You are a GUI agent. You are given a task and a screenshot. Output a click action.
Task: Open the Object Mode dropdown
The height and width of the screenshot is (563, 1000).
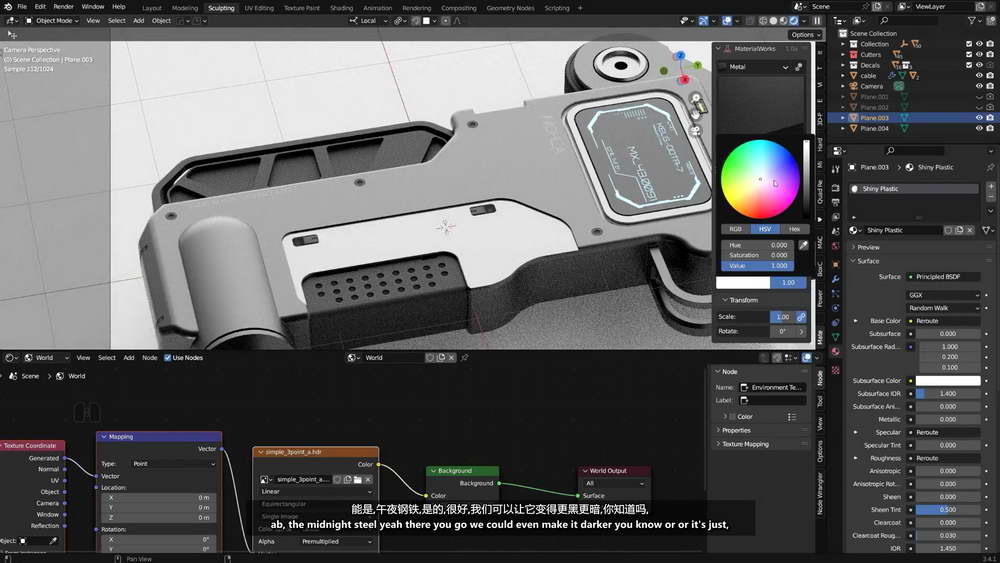52,20
